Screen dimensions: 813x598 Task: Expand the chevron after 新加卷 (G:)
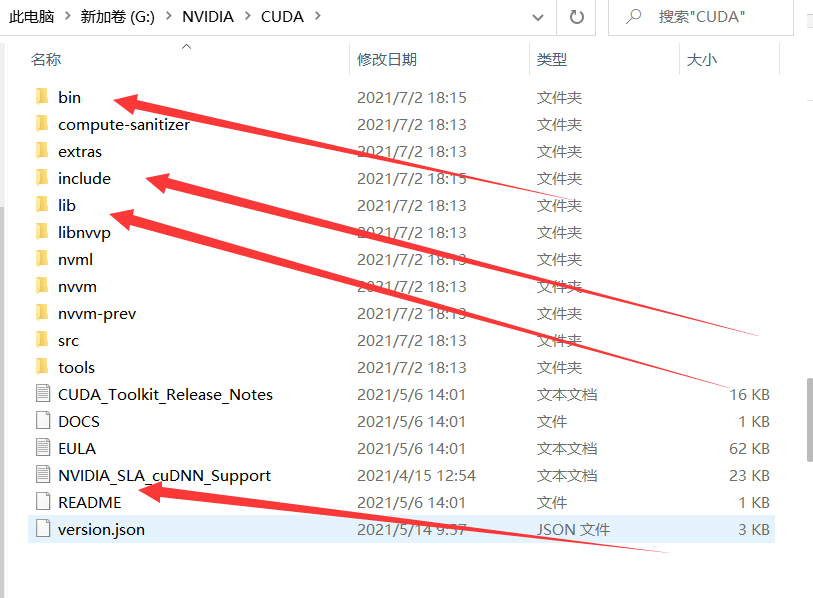169,17
